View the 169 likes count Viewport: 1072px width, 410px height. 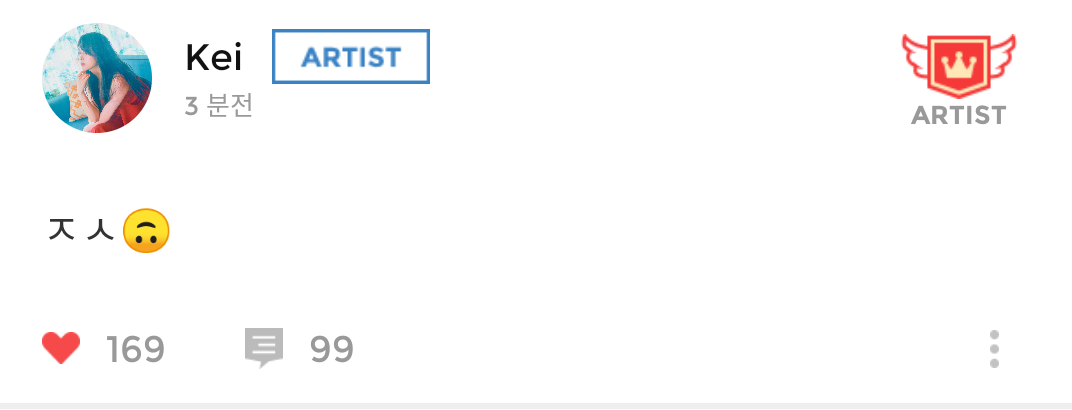pos(135,349)
